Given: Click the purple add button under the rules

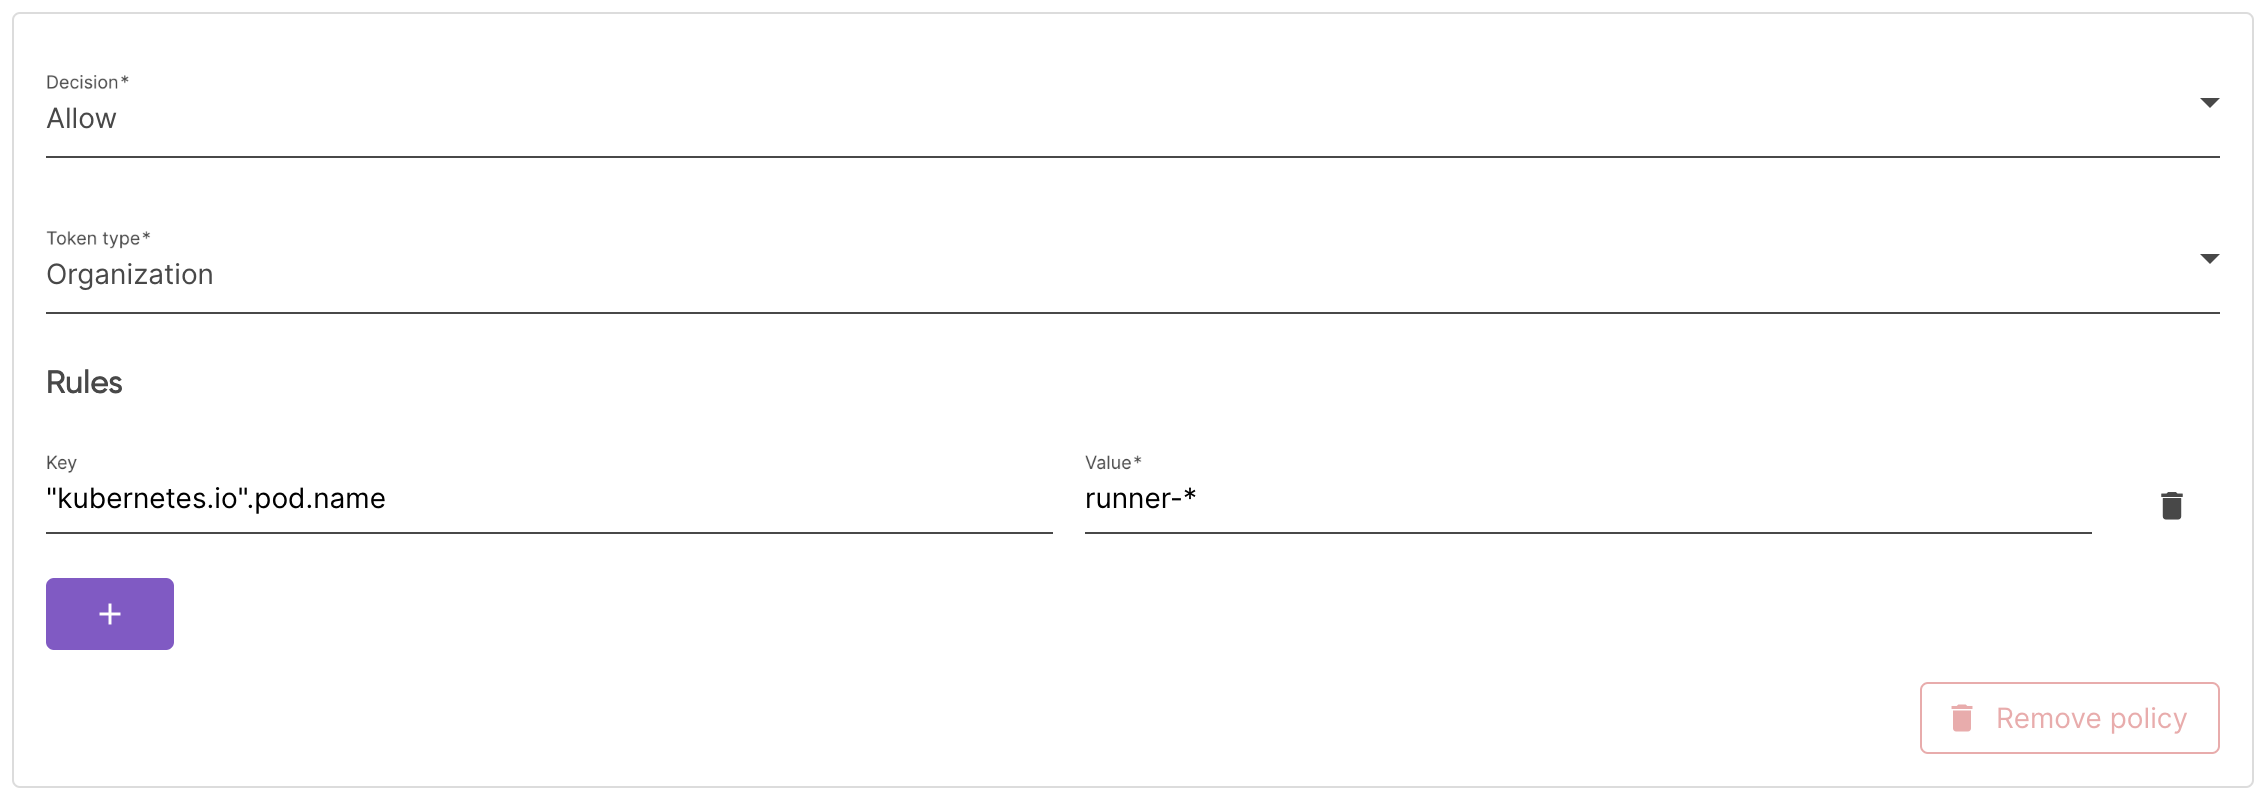Looking at the screenshot, I should coord(109,613).
